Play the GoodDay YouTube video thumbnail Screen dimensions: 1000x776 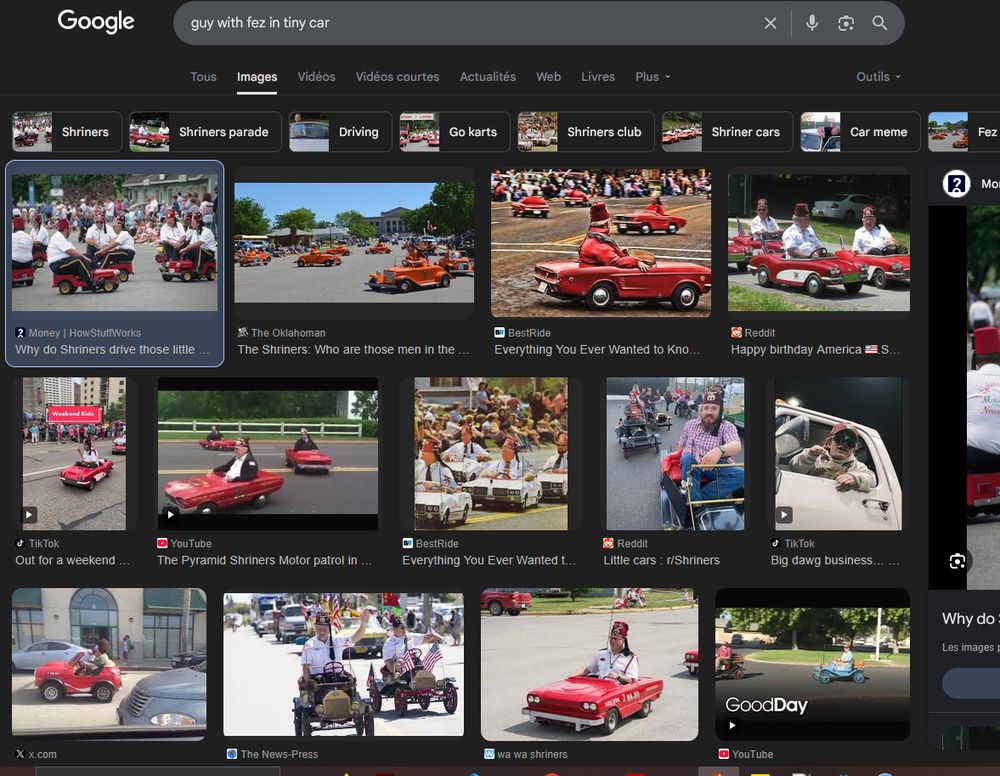coord(812,664)
